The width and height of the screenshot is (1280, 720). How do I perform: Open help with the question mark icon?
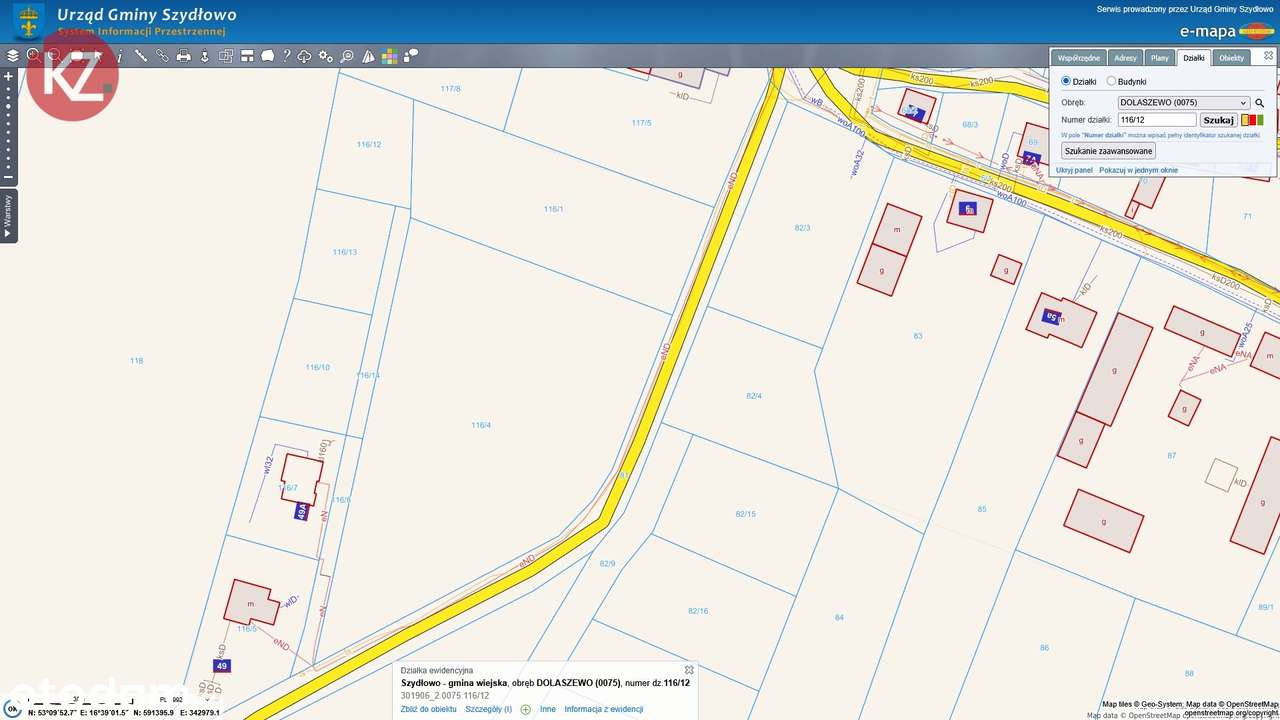point(286,56)
